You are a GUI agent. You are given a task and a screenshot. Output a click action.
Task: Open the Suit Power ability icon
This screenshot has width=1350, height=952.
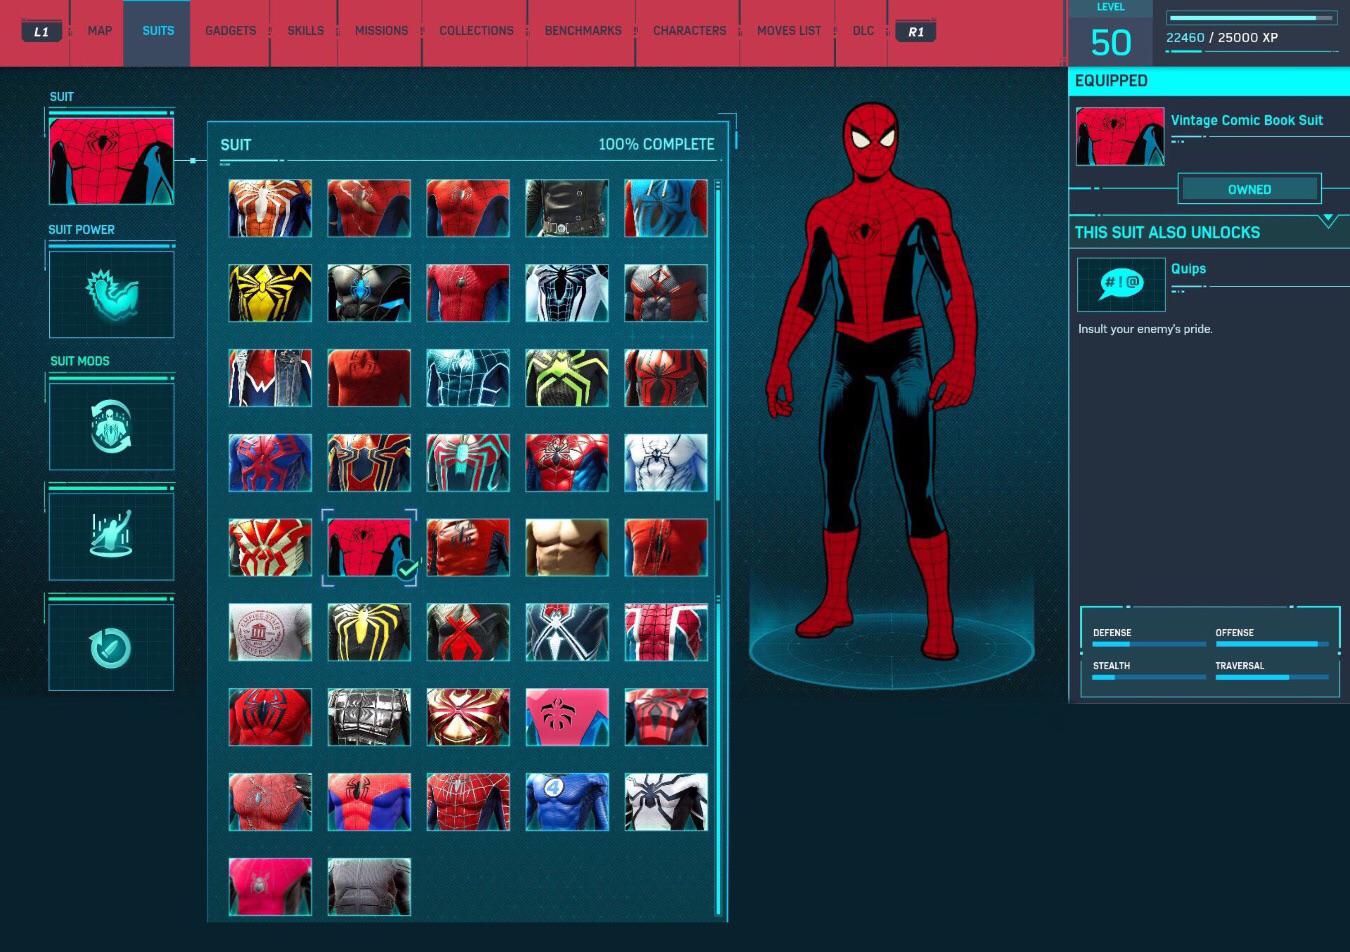tap(111, 293)
